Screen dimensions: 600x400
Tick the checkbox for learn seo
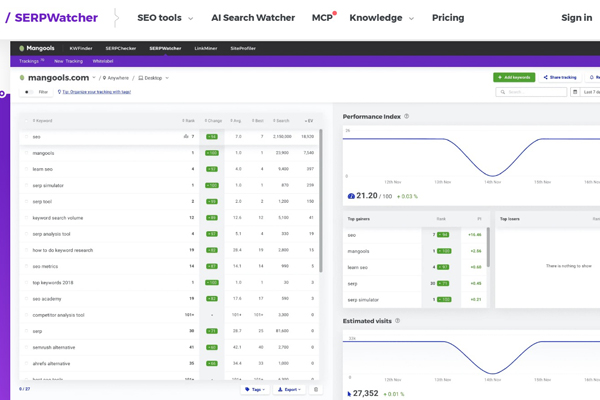tap(26, 169)
